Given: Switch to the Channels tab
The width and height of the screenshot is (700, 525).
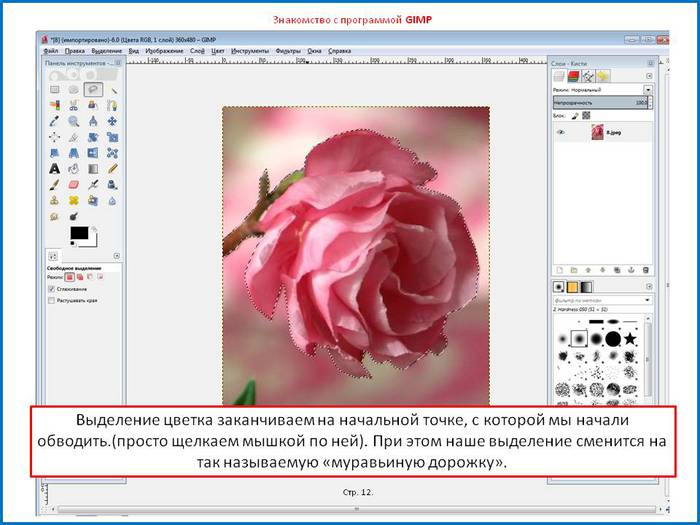Looking at the screenshot, I should tap(574, 76).
